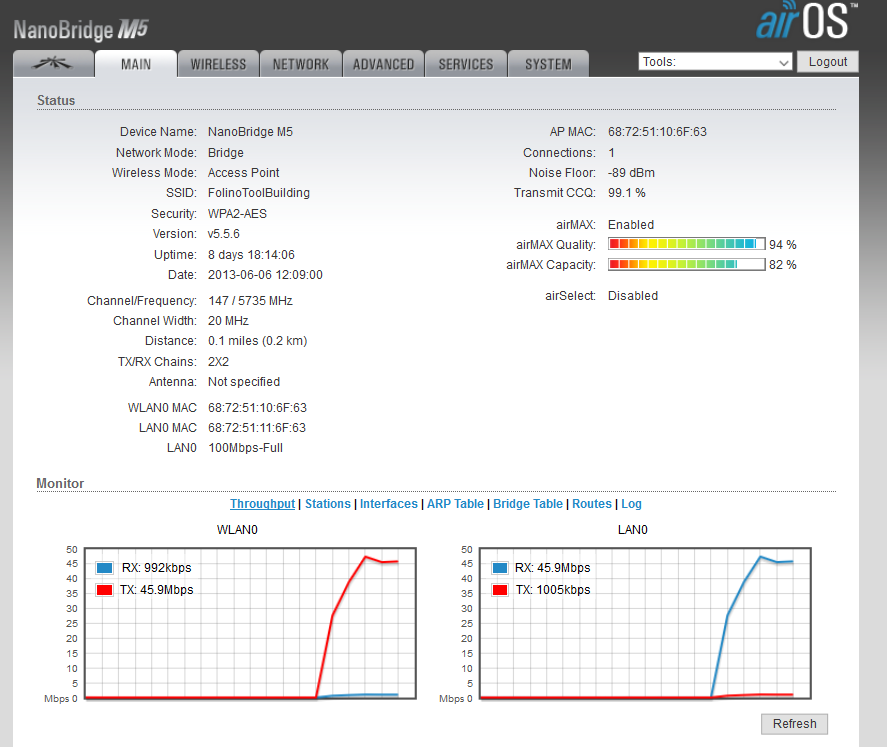Open the Bridge Table link
887x747 pixels.
527,504
